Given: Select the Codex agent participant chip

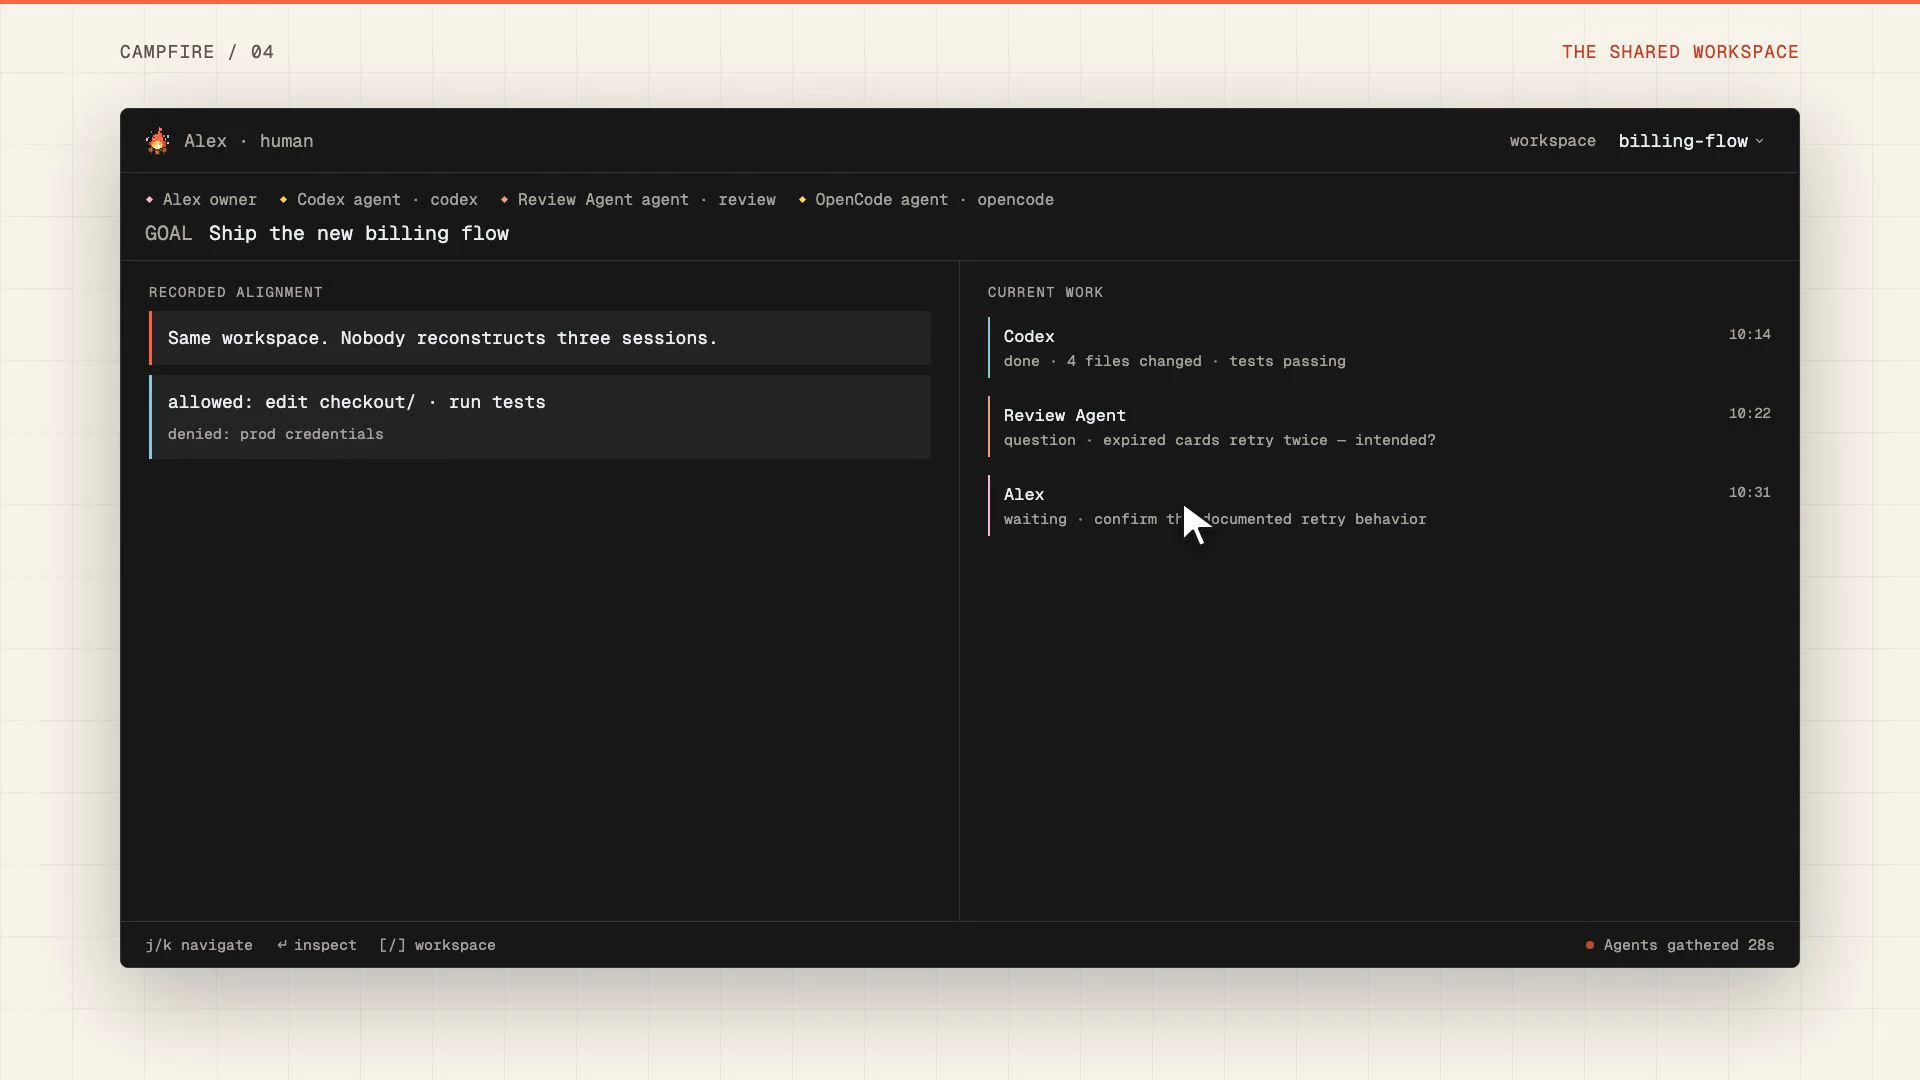Looking at the screenshot, I should (378, 200).
